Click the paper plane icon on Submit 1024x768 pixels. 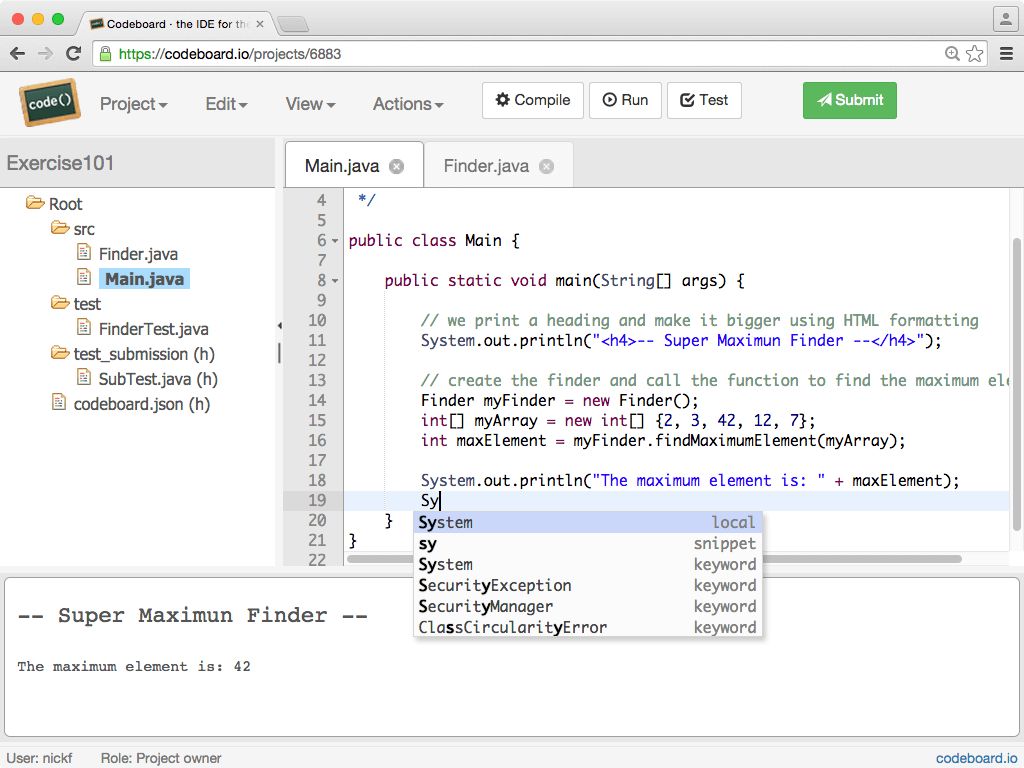click(825, 100)
